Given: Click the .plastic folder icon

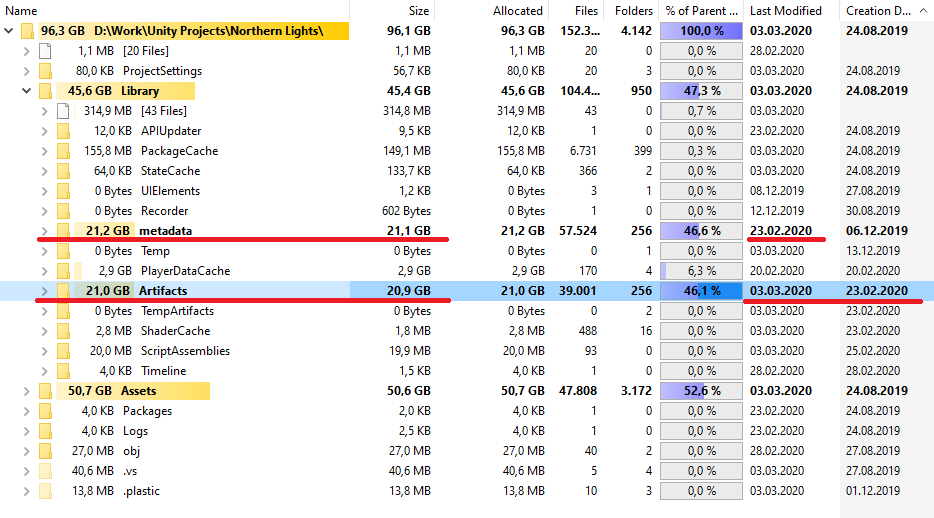Looking at the screenshot, I should coord(45,491).
